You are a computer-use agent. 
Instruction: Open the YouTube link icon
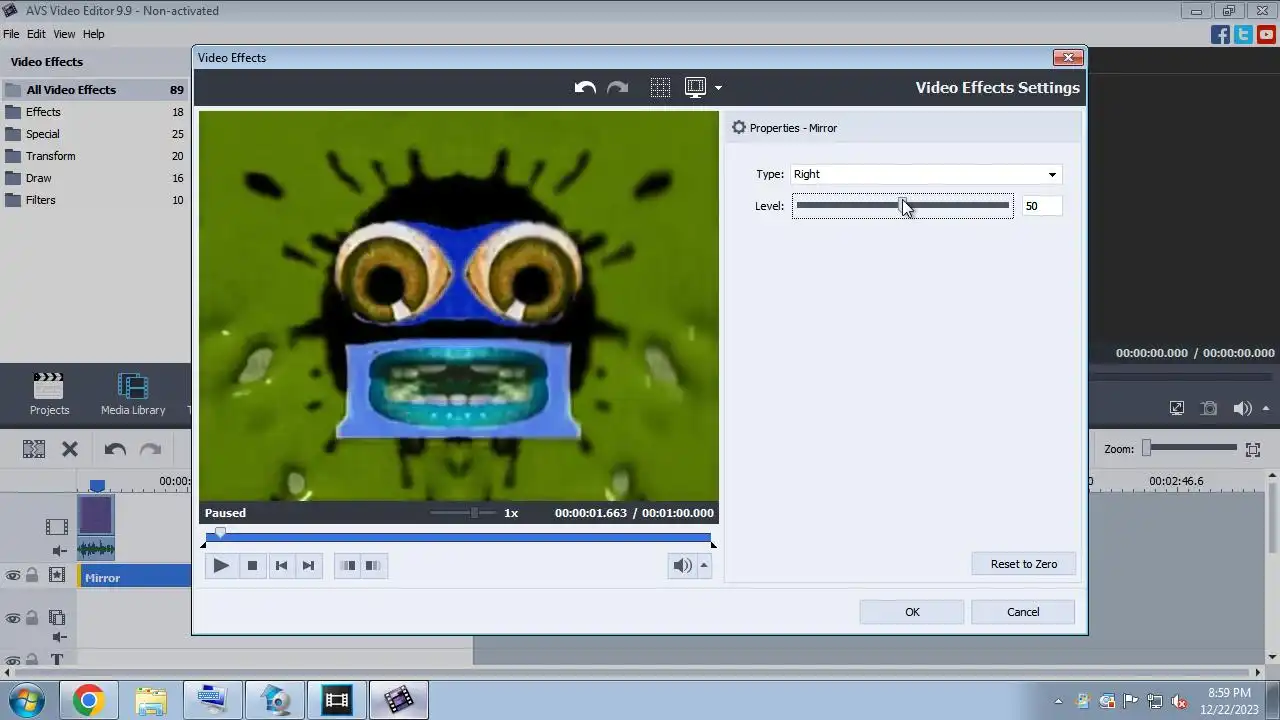(1267, 35)
